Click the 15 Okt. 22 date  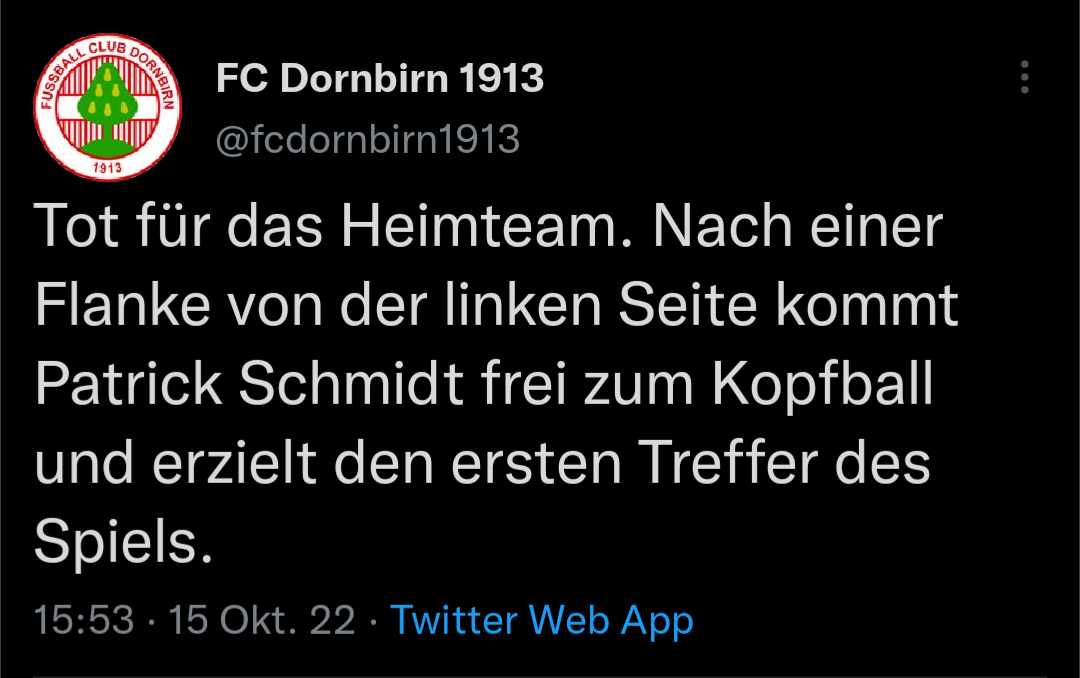[x=262, y=619]
